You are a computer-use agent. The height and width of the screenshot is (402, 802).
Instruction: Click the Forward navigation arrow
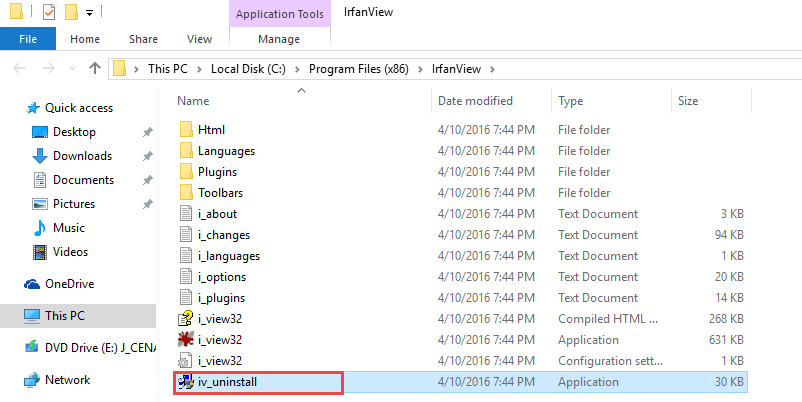point(48,69)
